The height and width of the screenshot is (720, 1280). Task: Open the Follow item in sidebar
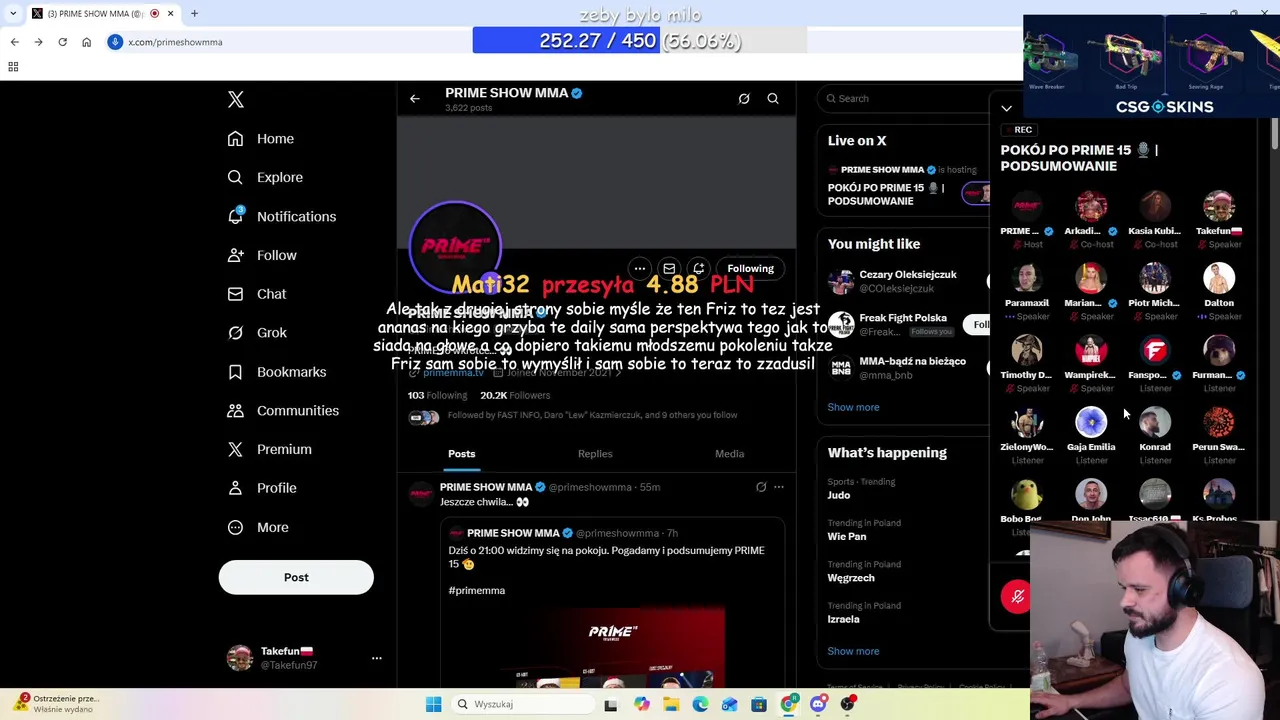pyautogui.click(x=263, y=255)
